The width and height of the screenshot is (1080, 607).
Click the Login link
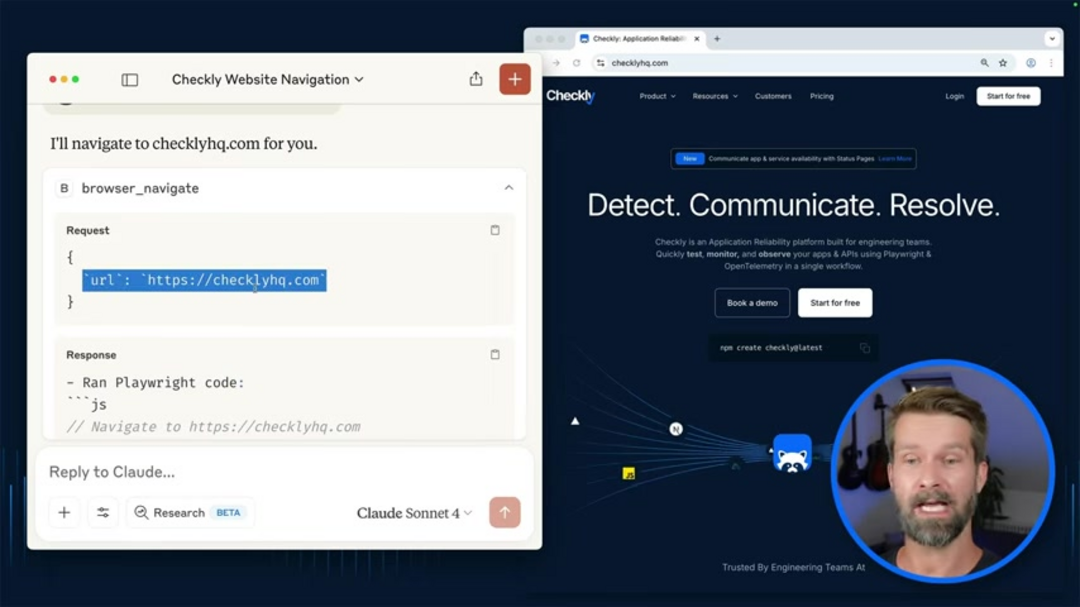[954, 97]
